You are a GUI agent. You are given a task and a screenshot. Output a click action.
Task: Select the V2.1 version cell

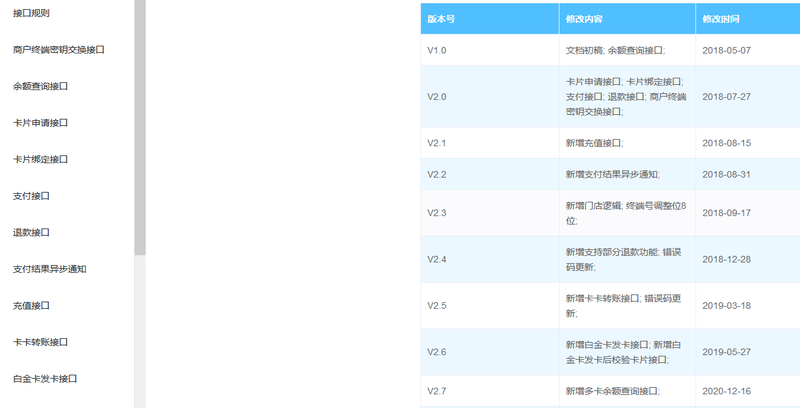490,143
